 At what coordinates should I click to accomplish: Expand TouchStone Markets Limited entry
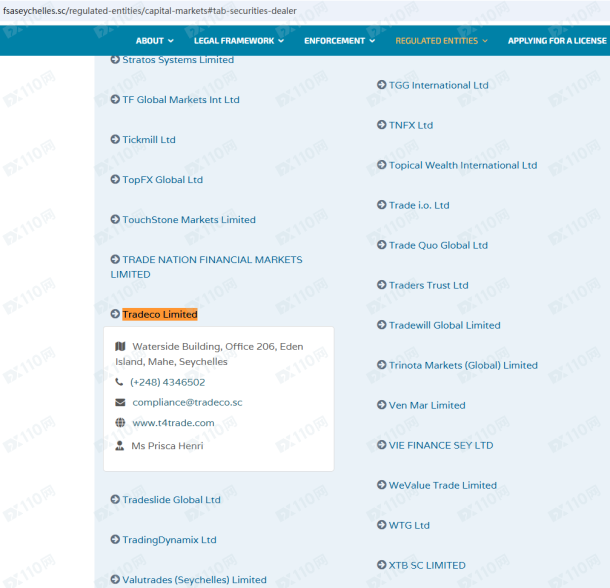(189, 220)
